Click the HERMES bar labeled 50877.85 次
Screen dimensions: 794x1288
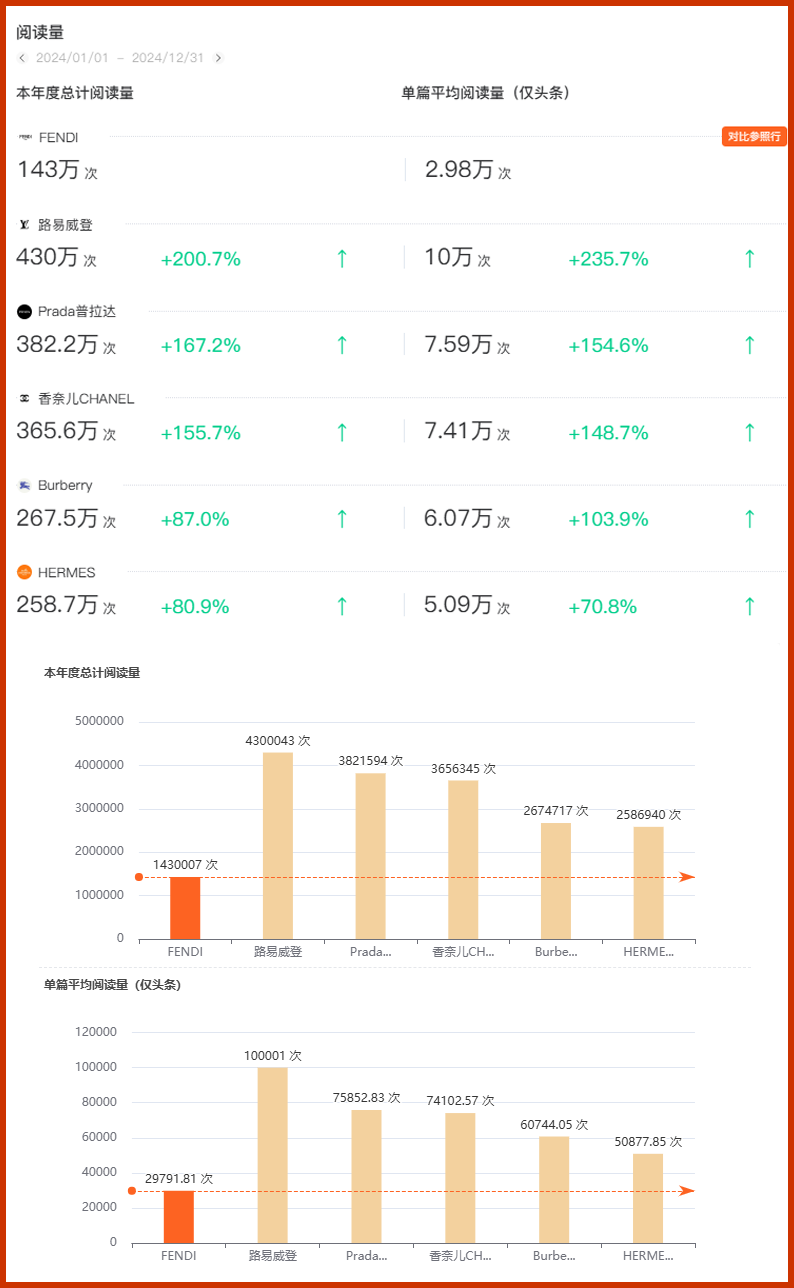coord(648,1199)
